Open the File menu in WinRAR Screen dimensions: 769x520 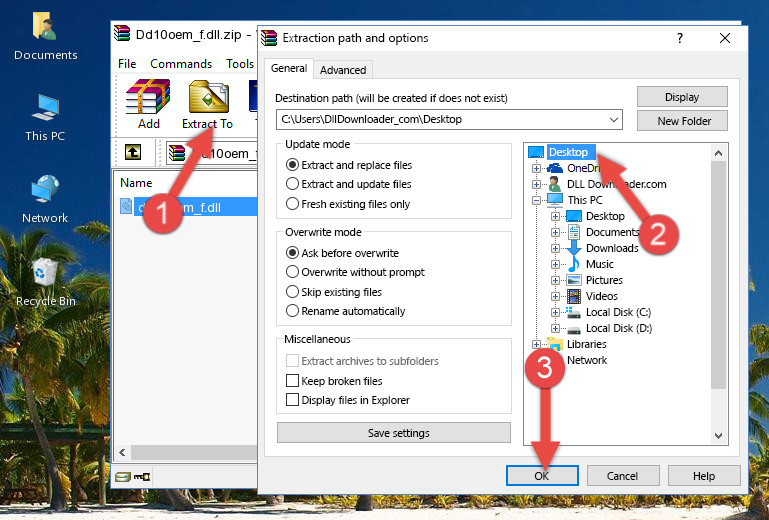click(x=127, y=64)
